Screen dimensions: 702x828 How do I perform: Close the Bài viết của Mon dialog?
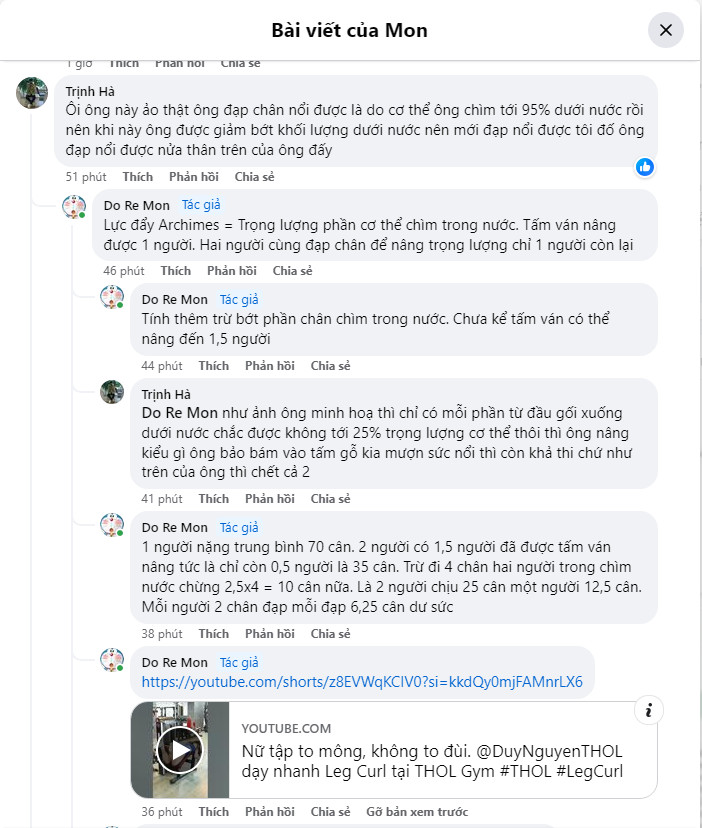[x=665, y=30]
